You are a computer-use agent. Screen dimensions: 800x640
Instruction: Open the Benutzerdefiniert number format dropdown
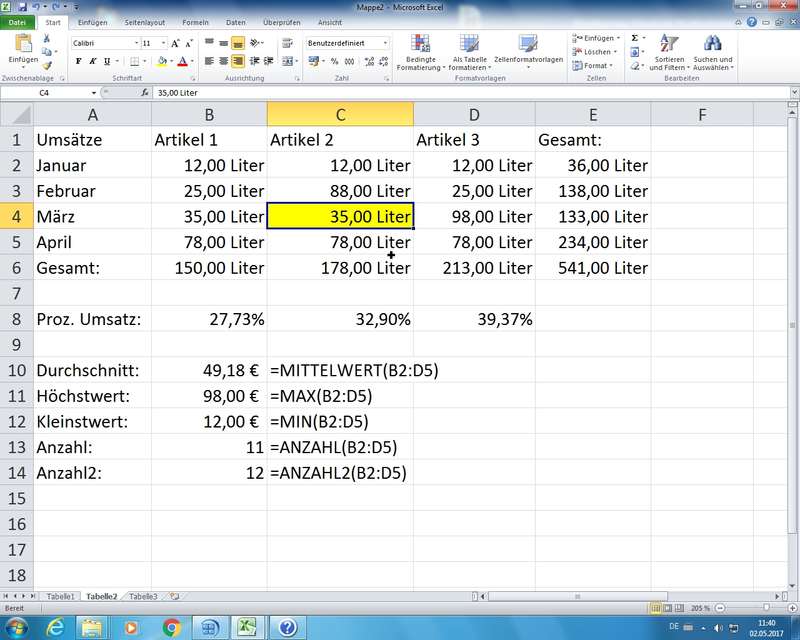385,43
